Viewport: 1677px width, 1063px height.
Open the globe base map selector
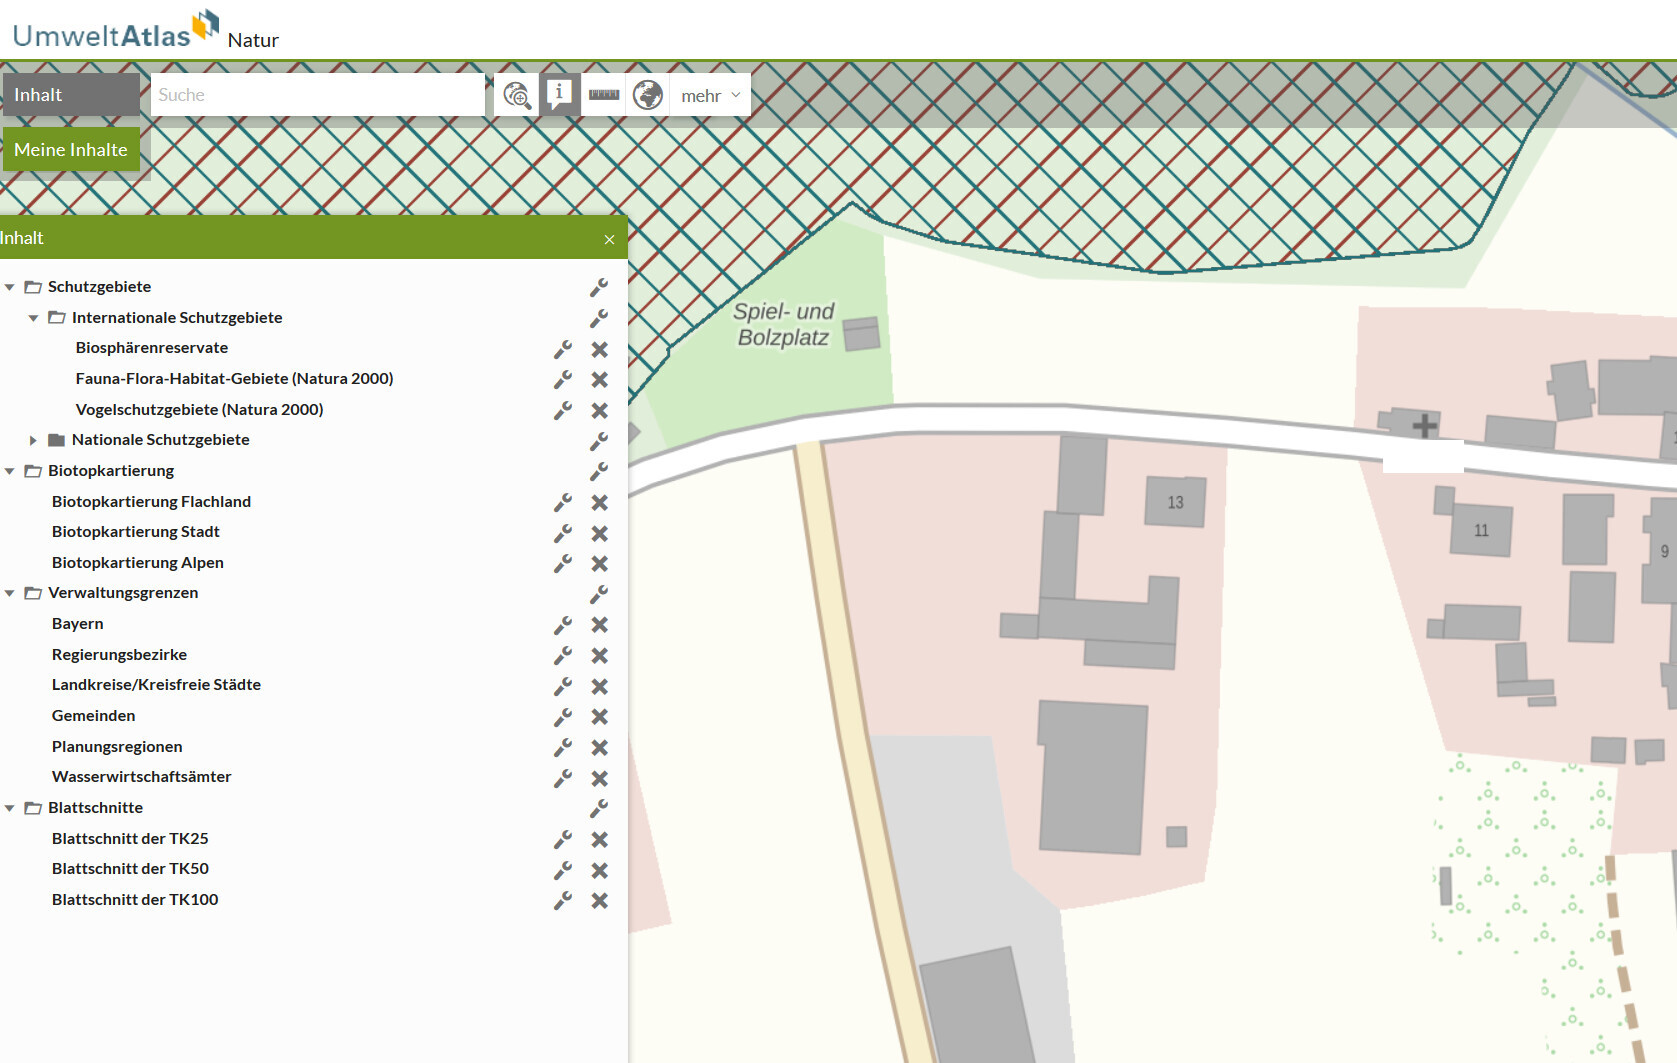648,95
